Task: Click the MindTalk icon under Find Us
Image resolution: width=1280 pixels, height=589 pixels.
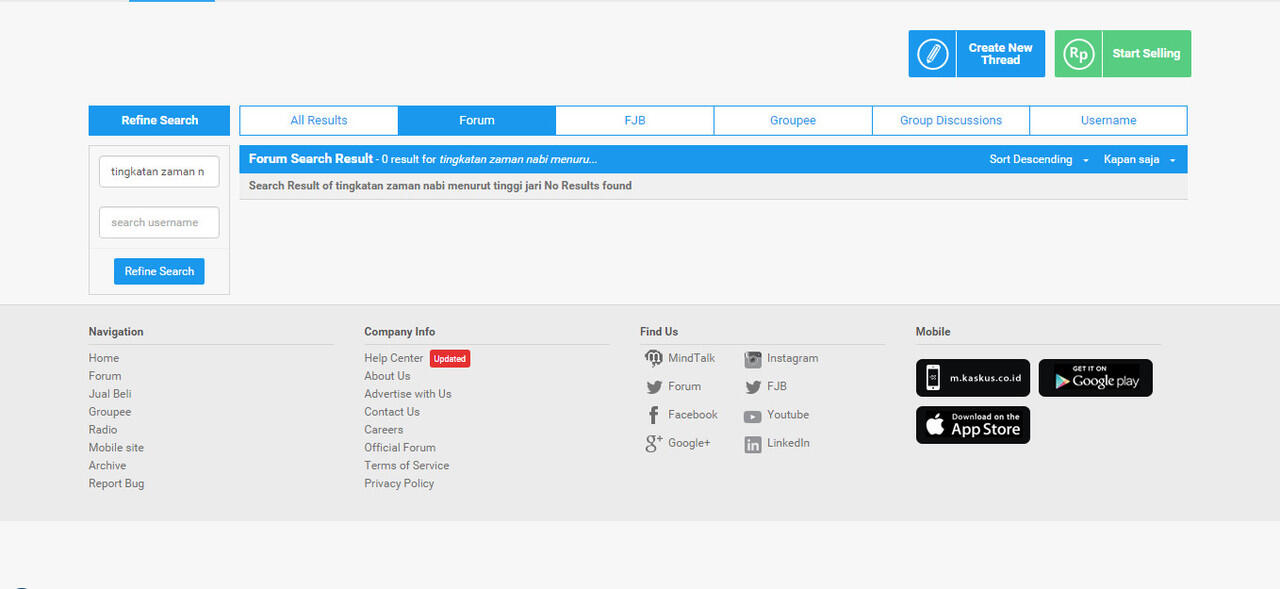Action: pos(654,358)
